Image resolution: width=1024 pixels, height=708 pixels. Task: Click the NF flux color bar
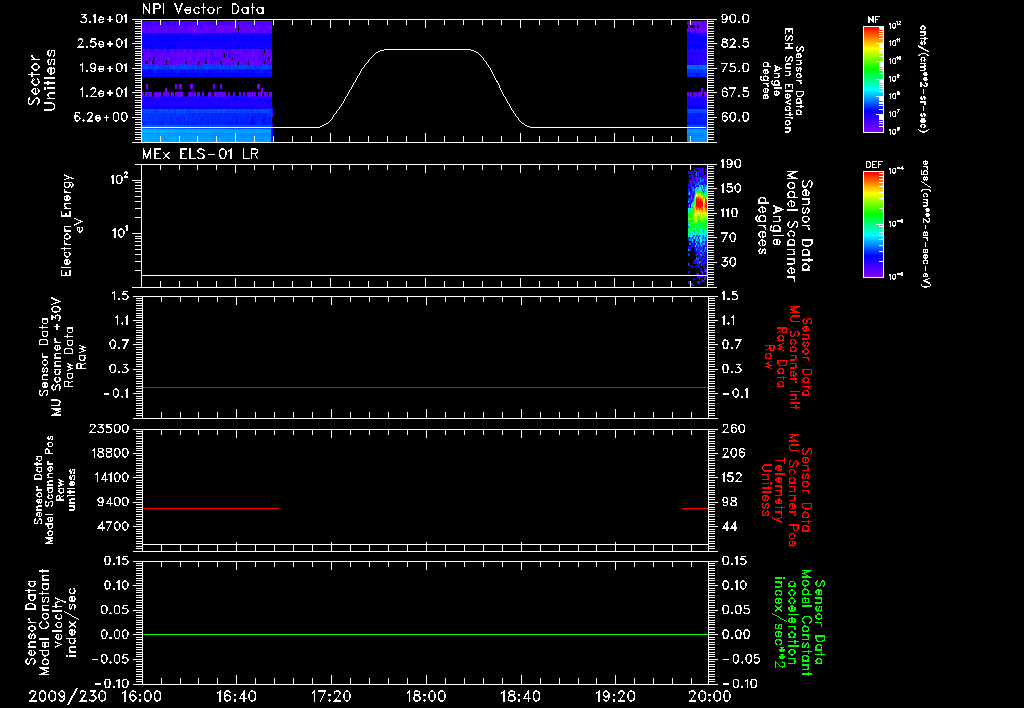click(x=873, y=79)
